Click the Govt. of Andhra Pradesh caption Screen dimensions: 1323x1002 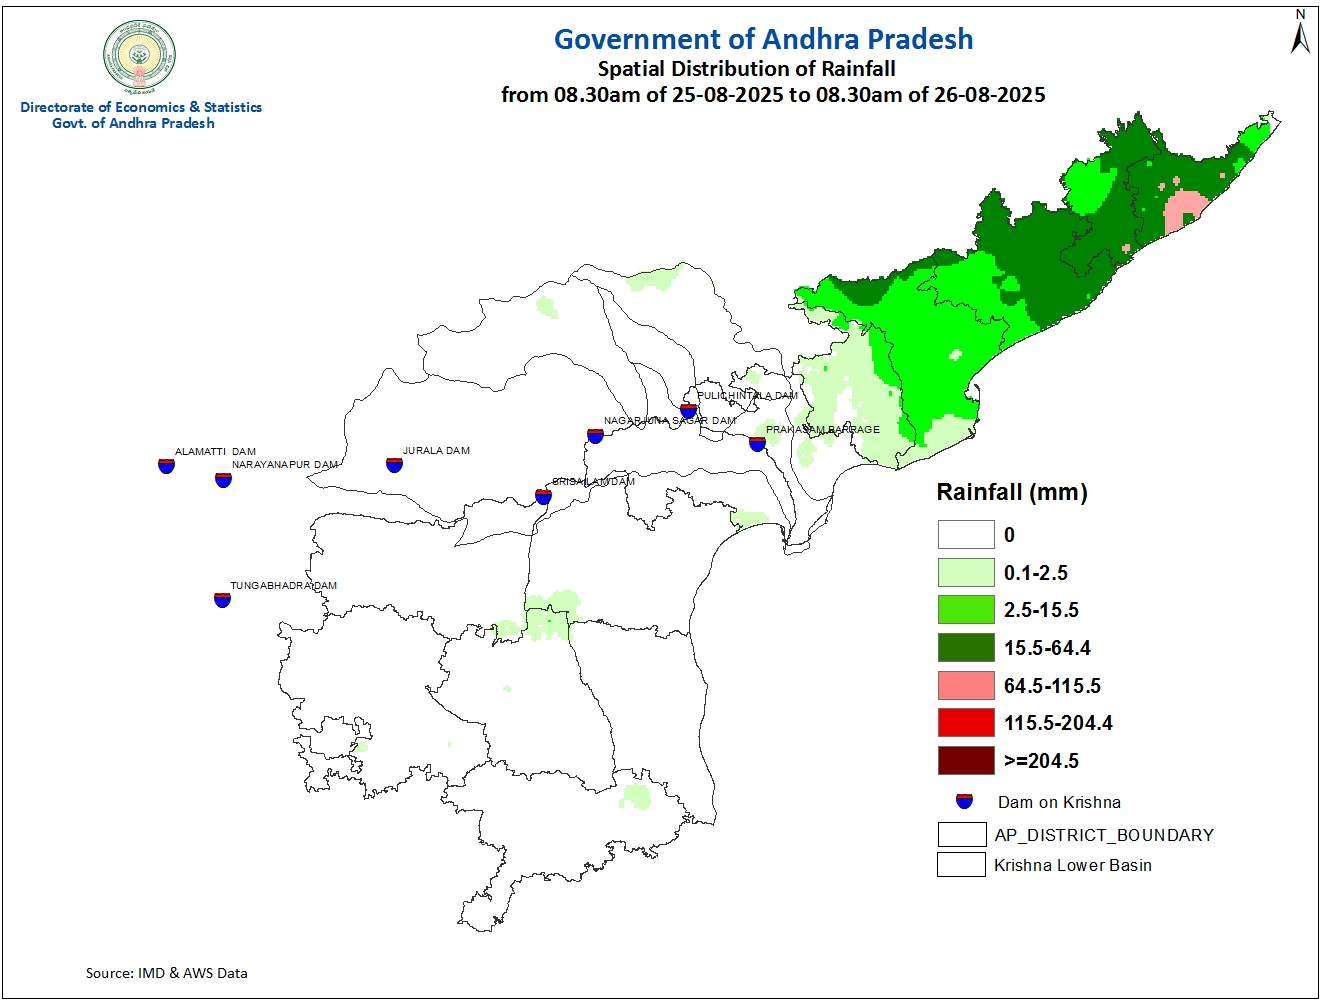(133, 123)
